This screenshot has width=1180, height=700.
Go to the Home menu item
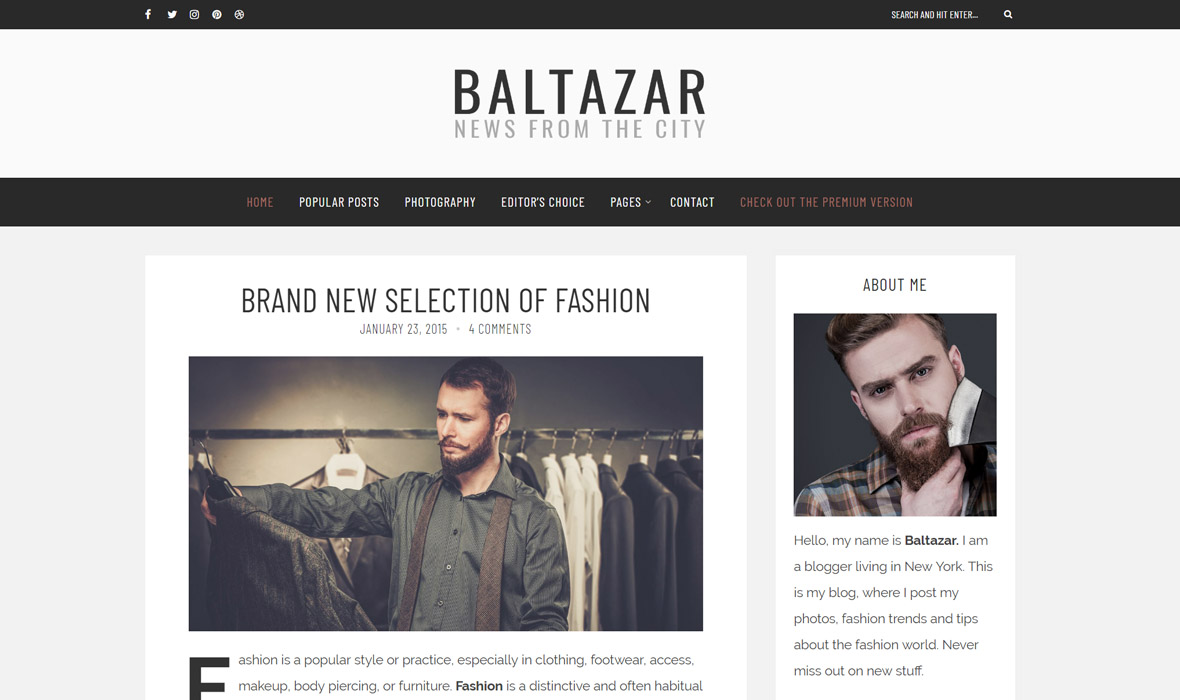[x=260, y=202]
